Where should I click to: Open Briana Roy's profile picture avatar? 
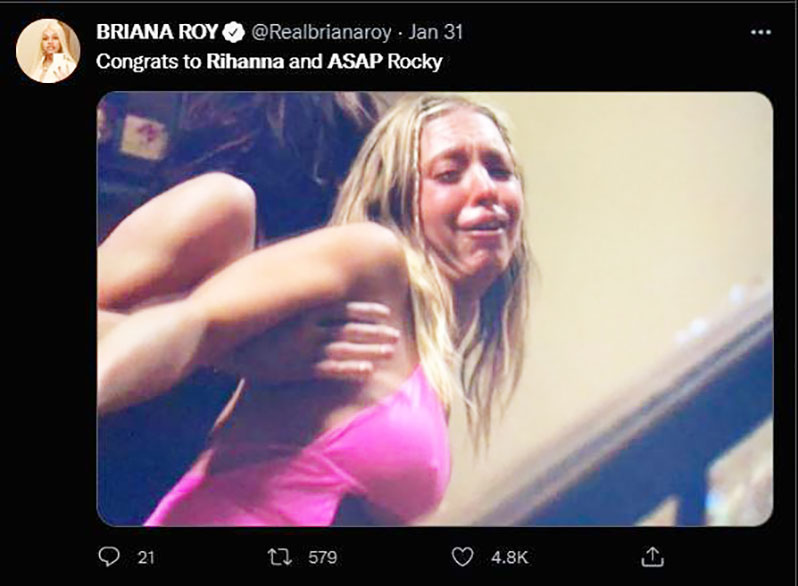[x=48, y=51]
